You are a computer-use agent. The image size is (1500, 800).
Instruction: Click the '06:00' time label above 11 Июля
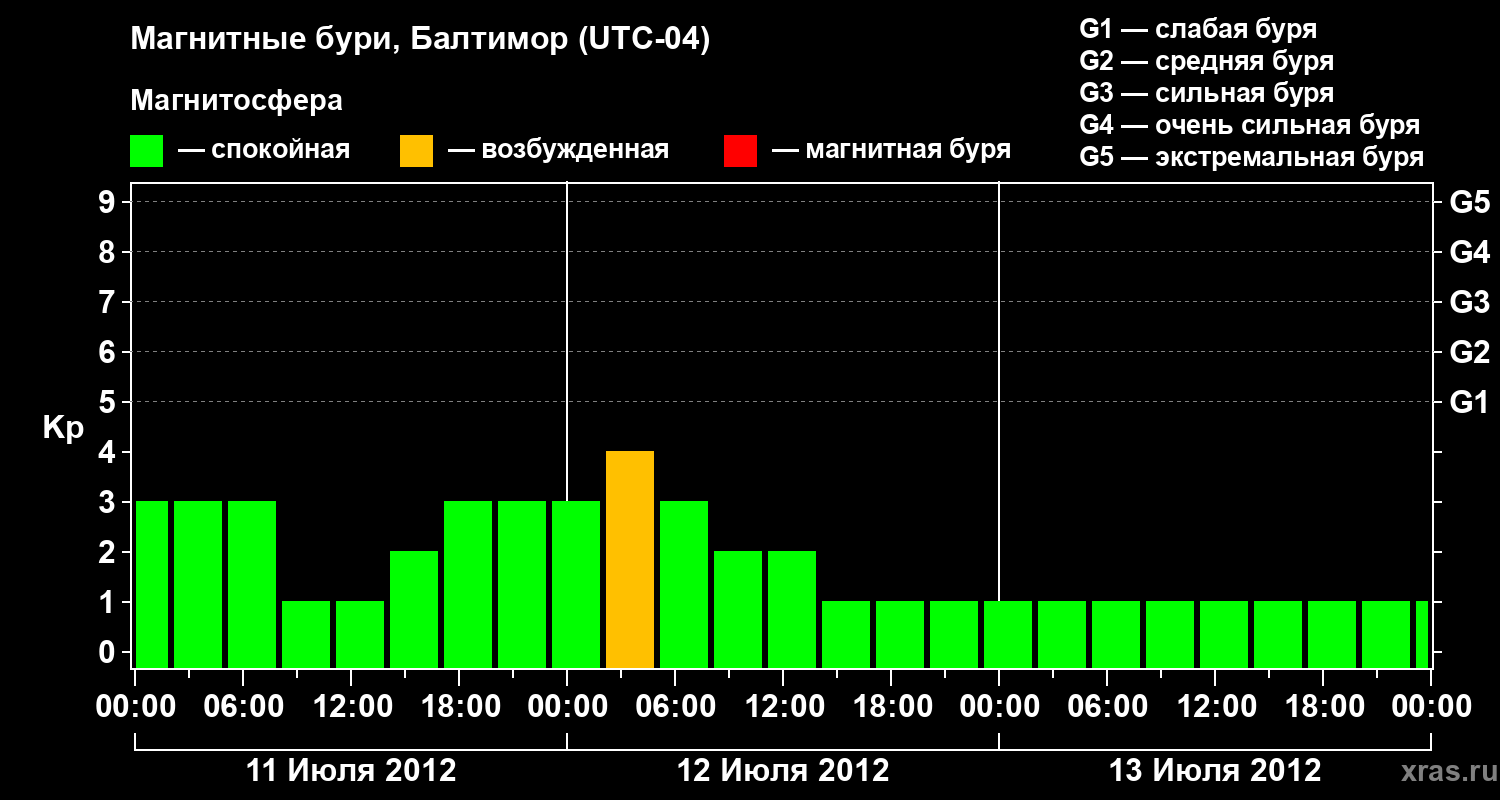tap(244, 706)
